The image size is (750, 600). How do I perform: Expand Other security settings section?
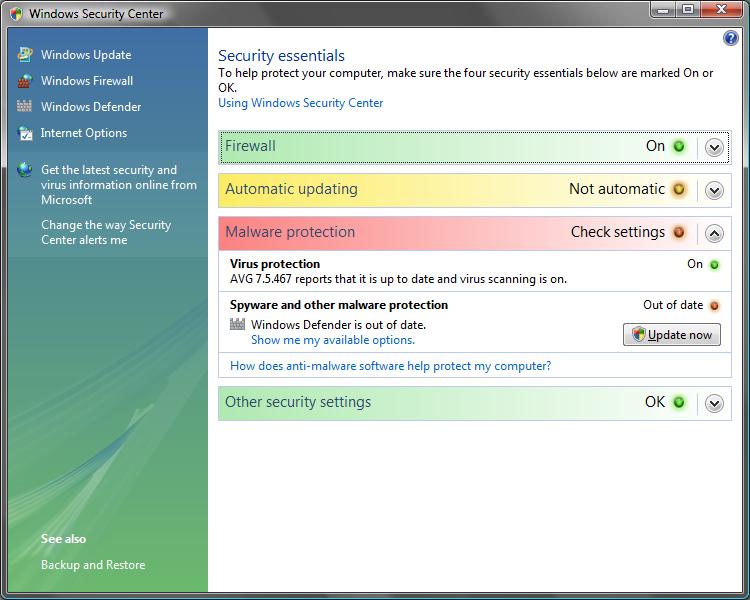714,403
